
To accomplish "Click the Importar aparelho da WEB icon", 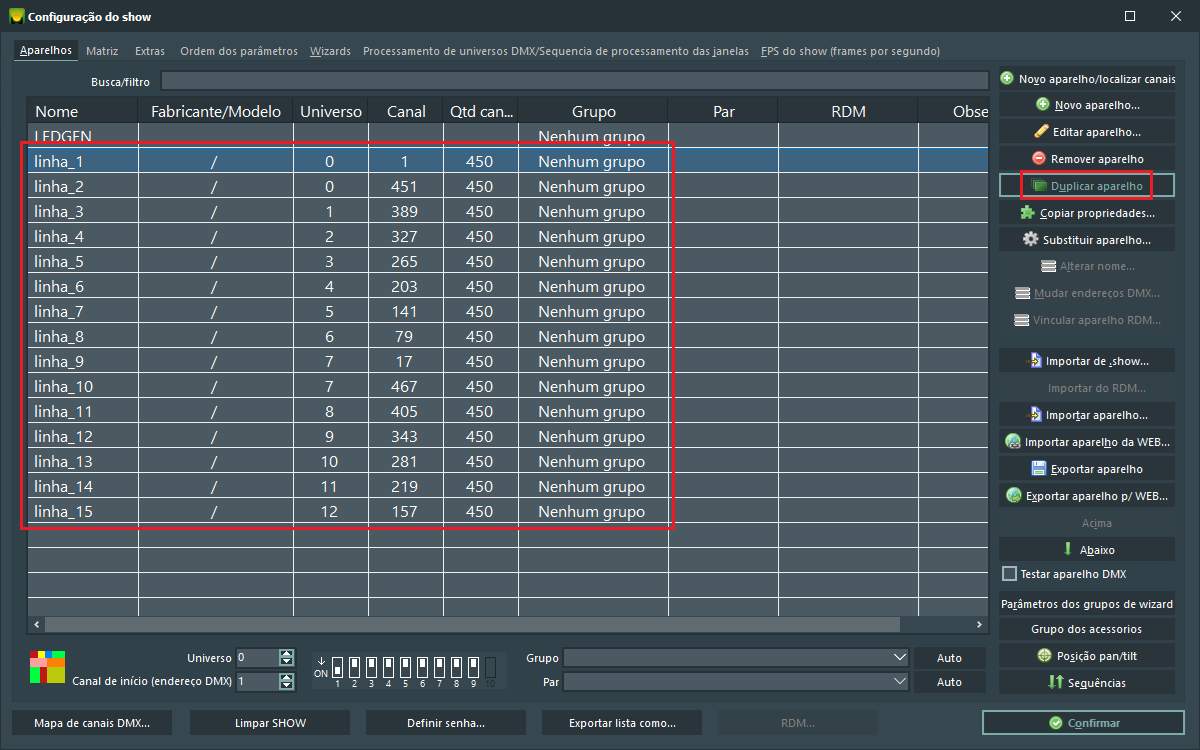I will (x=1012, y=442).
